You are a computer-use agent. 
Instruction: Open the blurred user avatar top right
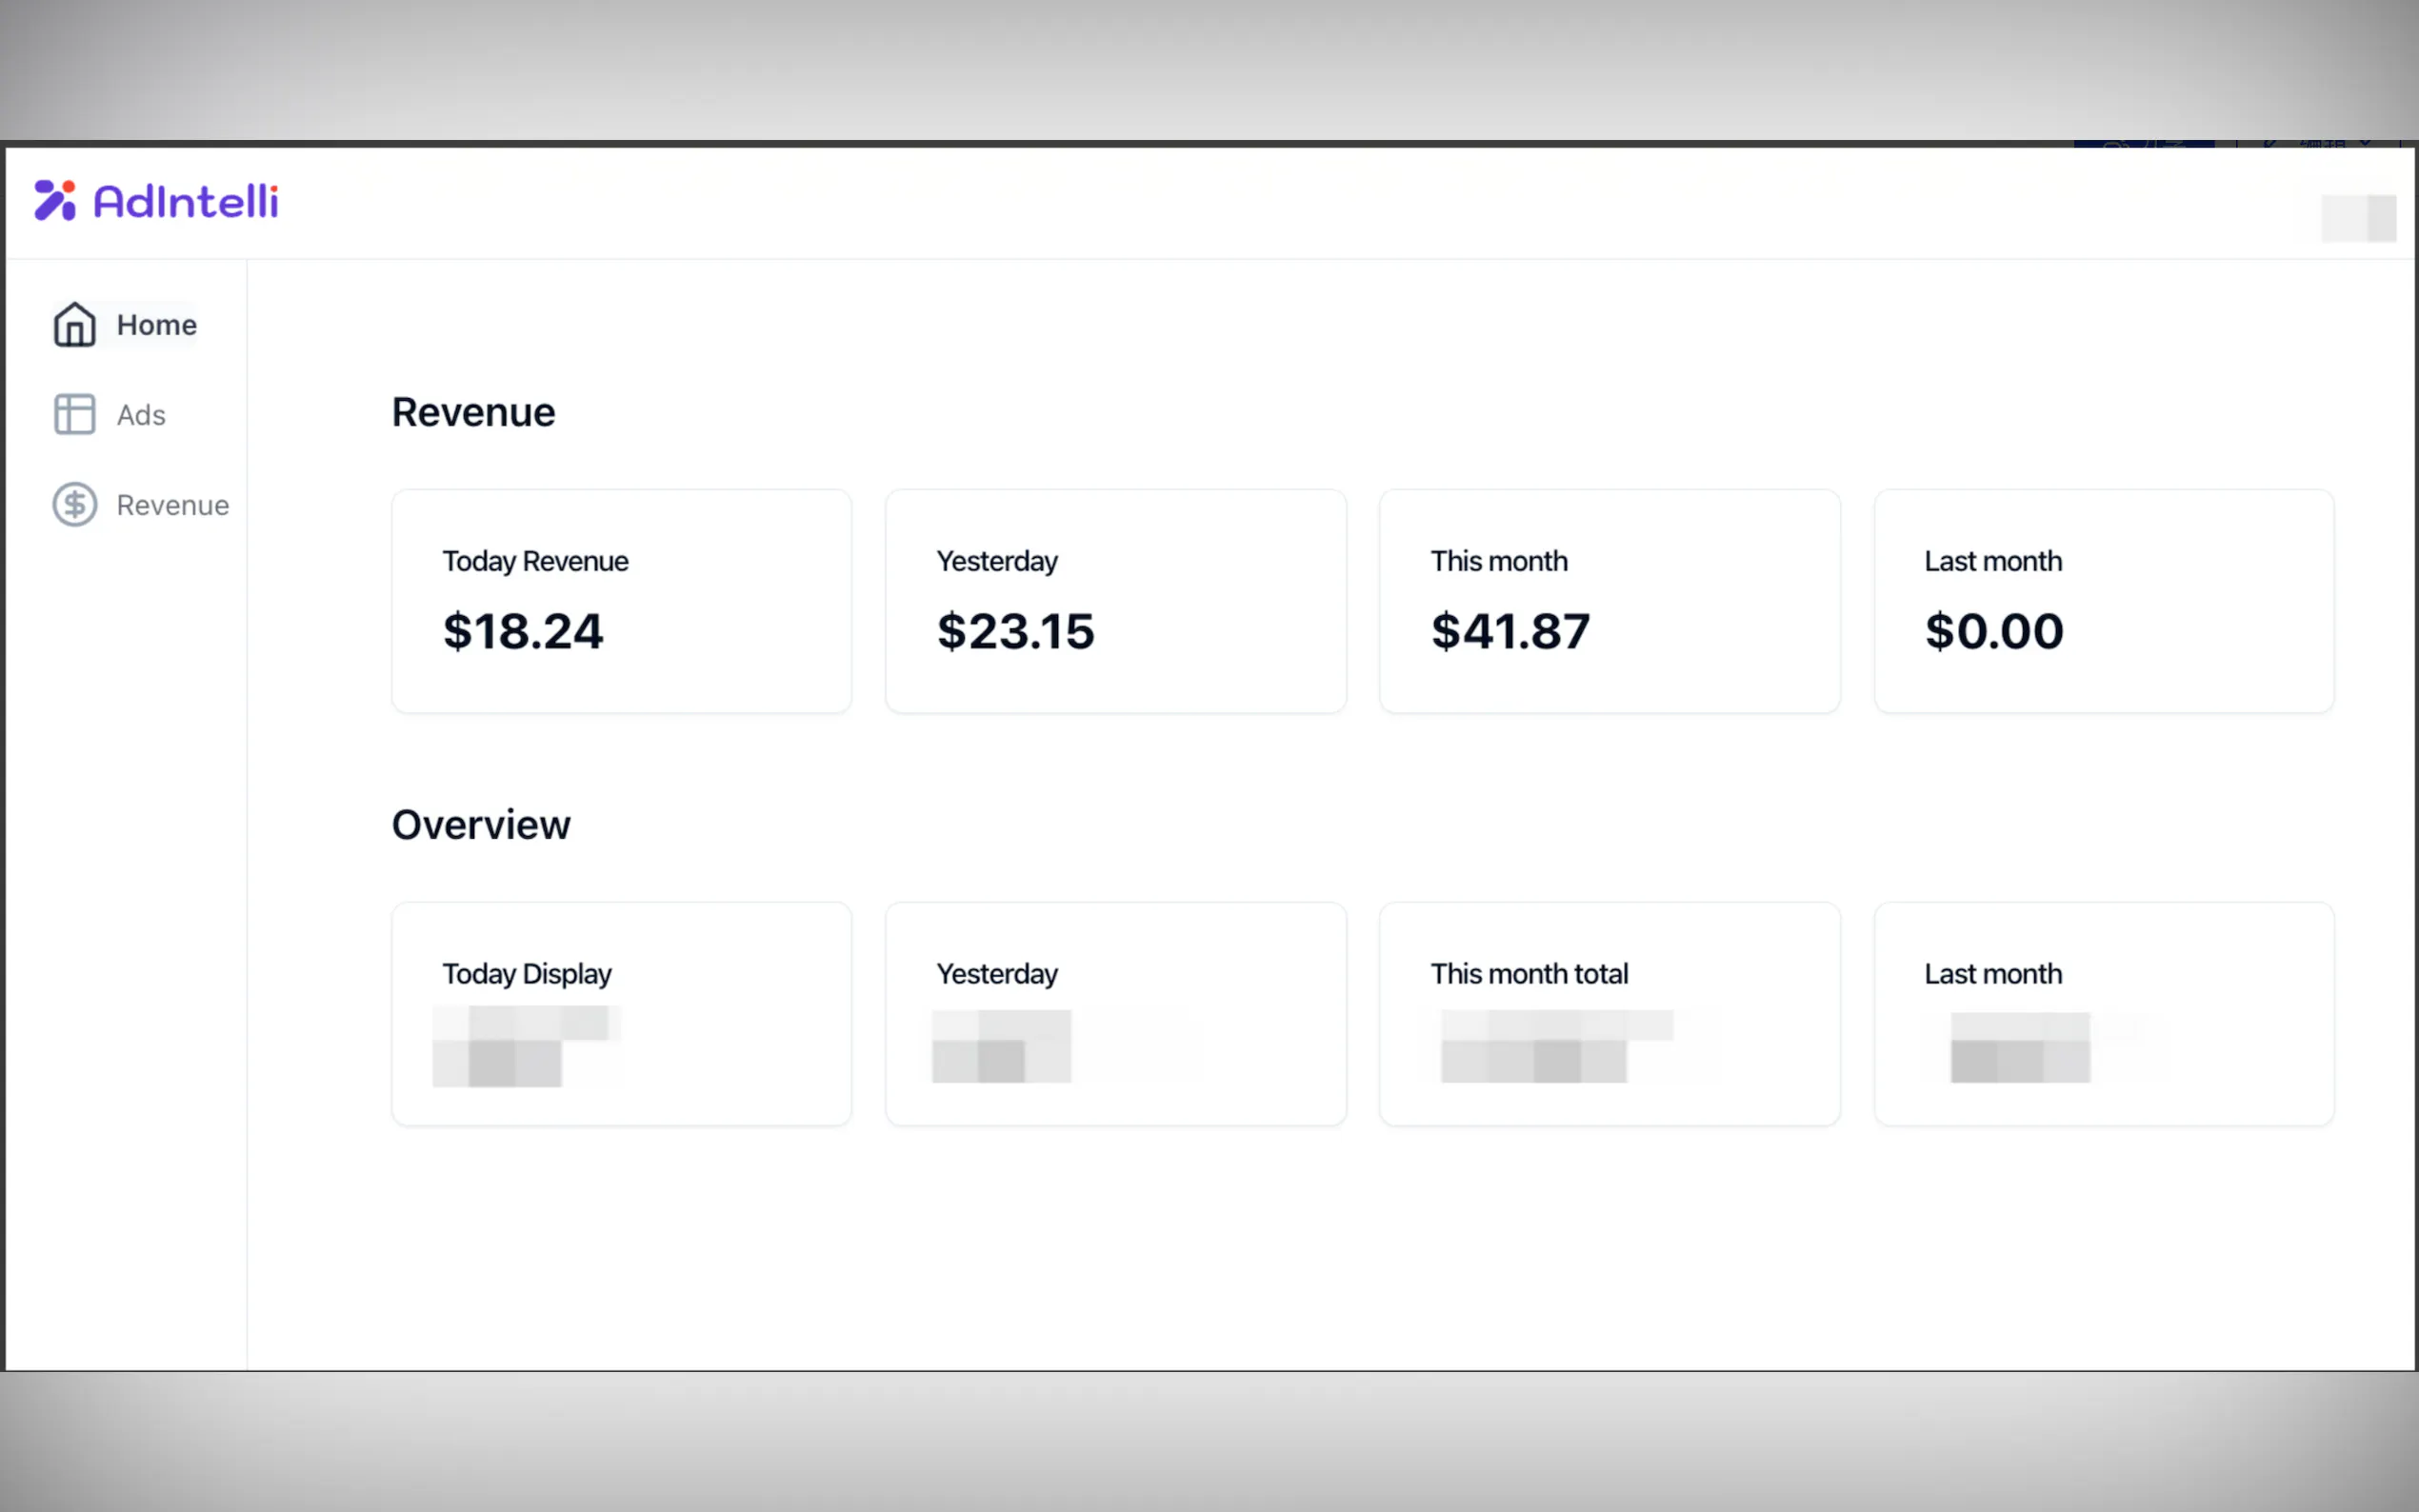pyautogui.click(x=2357, y=218)
